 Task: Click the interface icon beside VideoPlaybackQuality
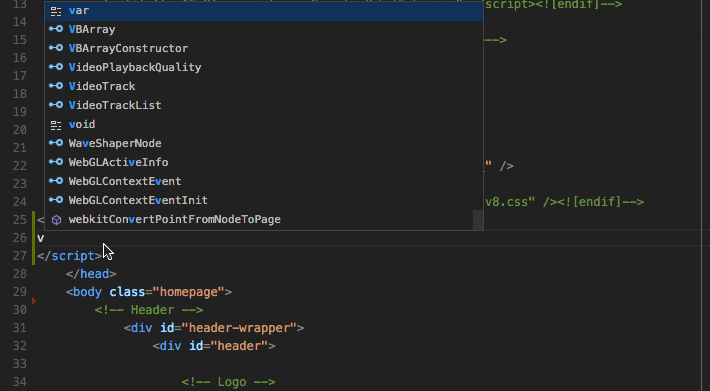coord(56,67)
